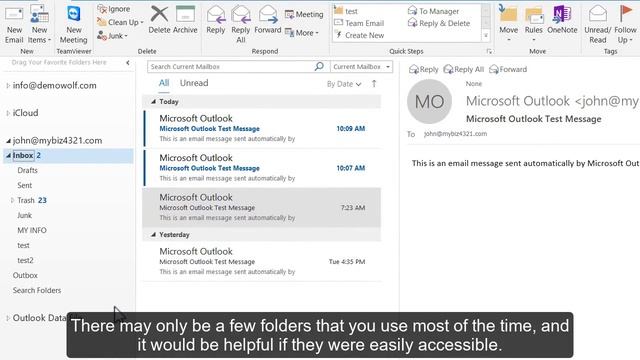Click the MO sender avatar
The width and height of the screenshot is (640, 360).
pyautogui.click(x=429, y=102)
